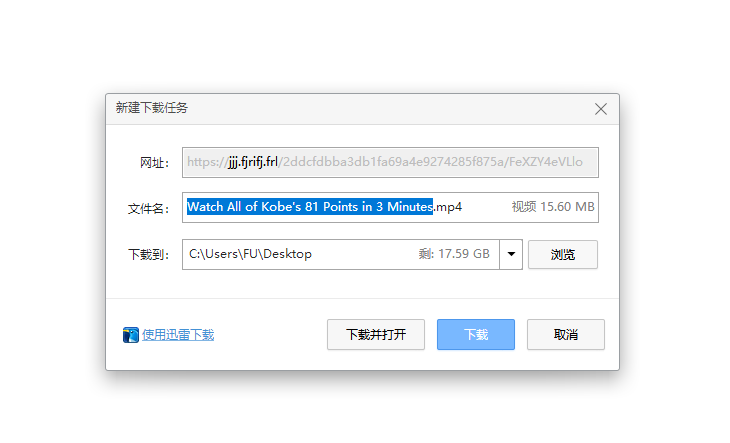Choose 下载并打开 to download and open
Viewport: 730px width, 443px height.
pyautogui.click(x=375, y=335)
